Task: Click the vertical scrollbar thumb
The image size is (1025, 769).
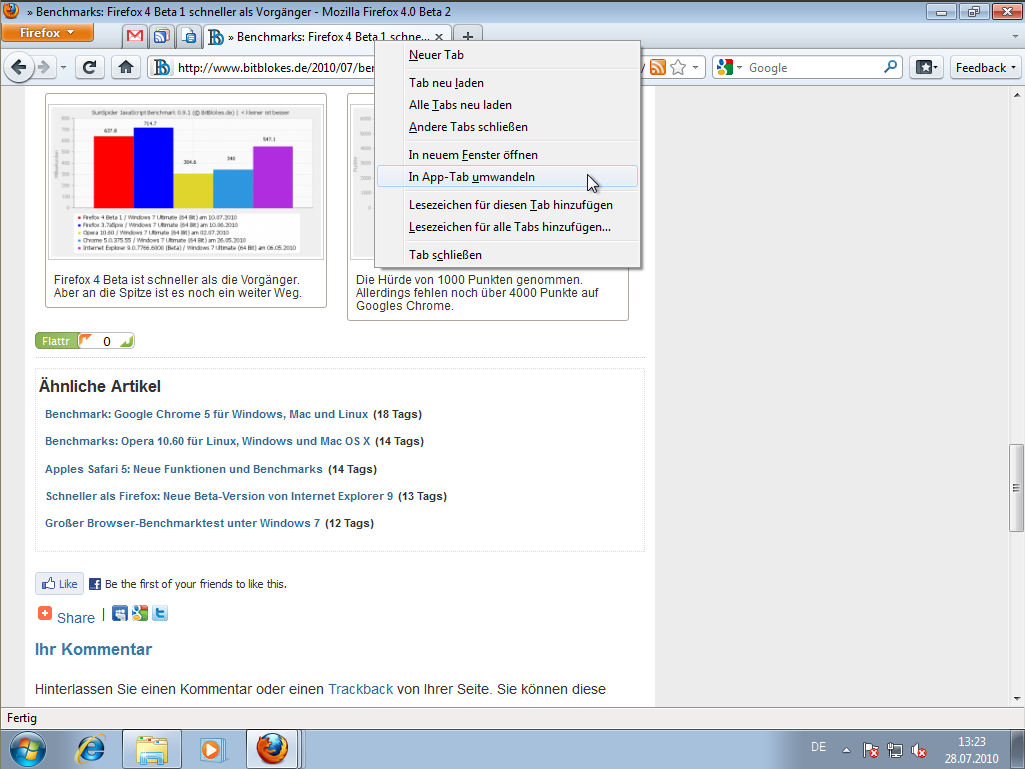Action: pos(1016,488)
